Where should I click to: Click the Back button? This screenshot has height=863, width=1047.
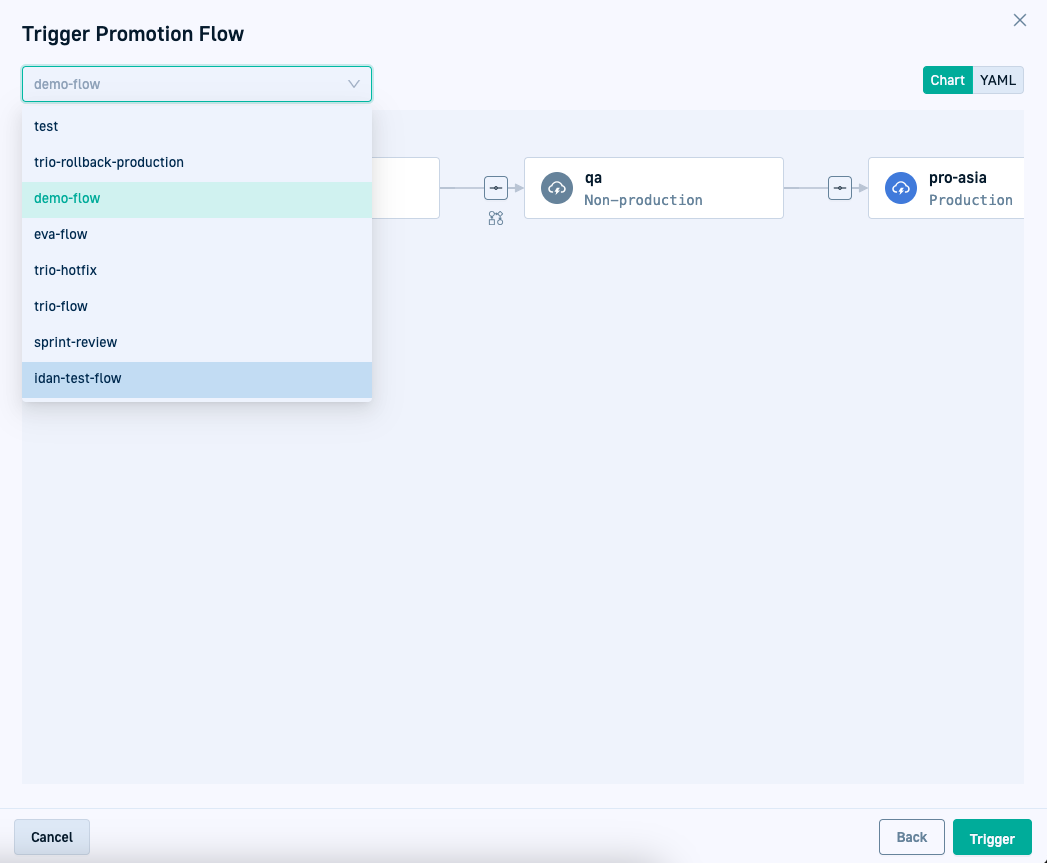tap(911, 837)
